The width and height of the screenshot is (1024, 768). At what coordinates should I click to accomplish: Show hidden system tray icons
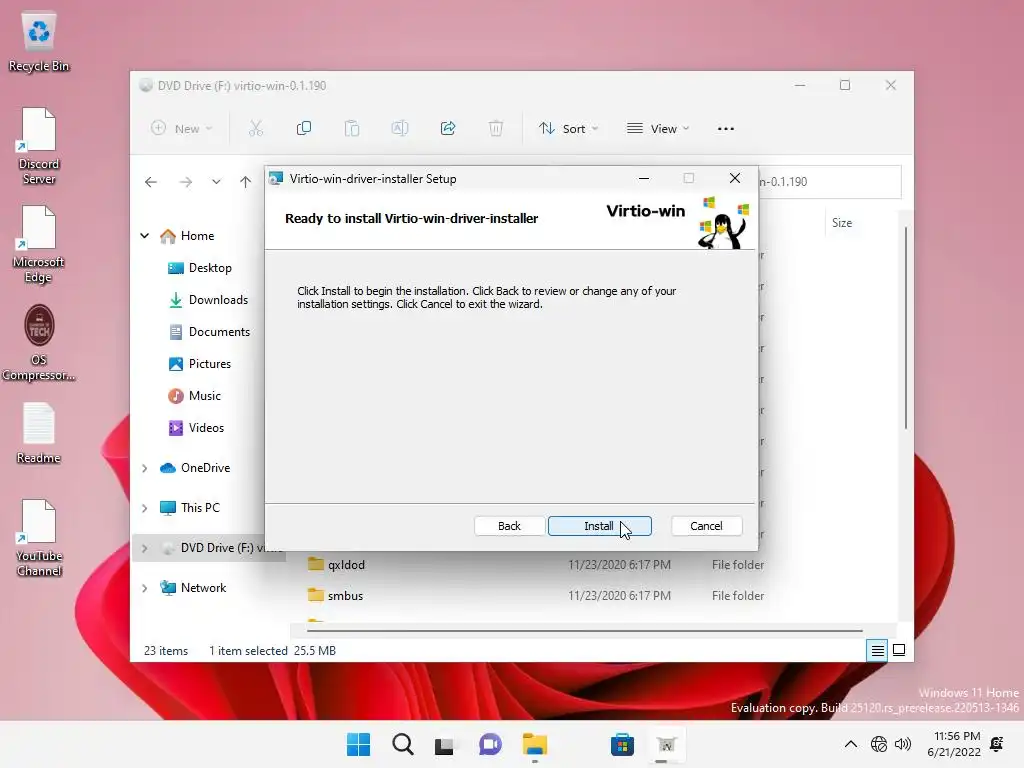(850, 744)
